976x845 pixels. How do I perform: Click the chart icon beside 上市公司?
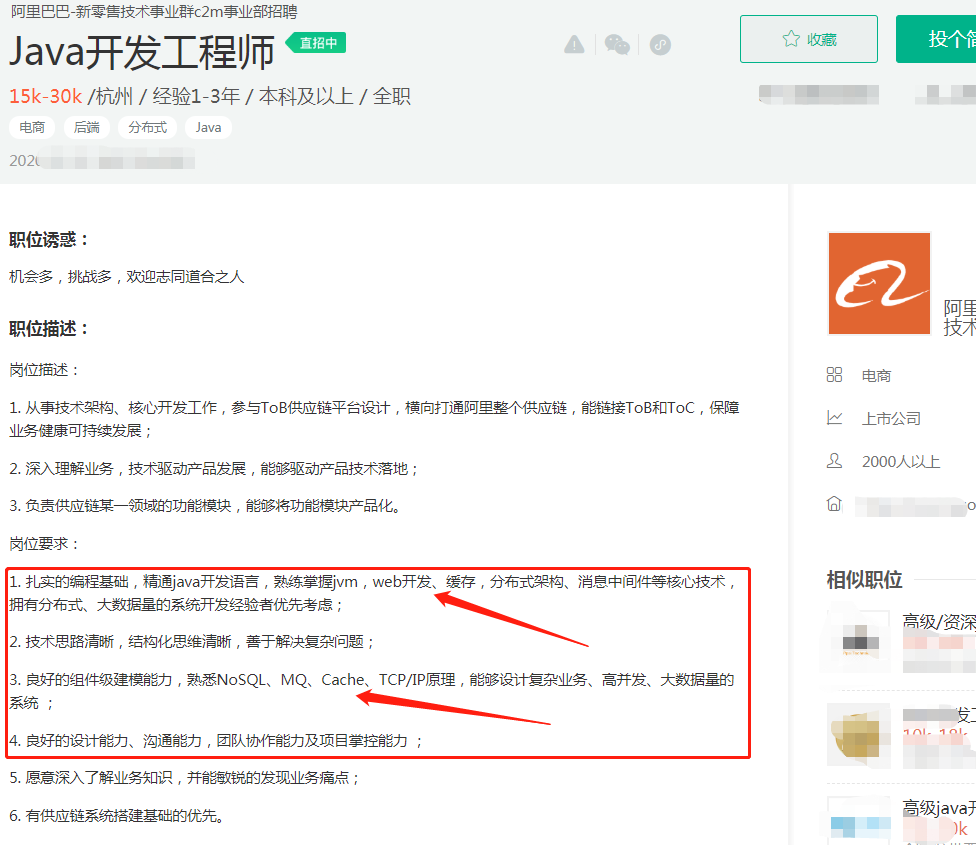835,418
